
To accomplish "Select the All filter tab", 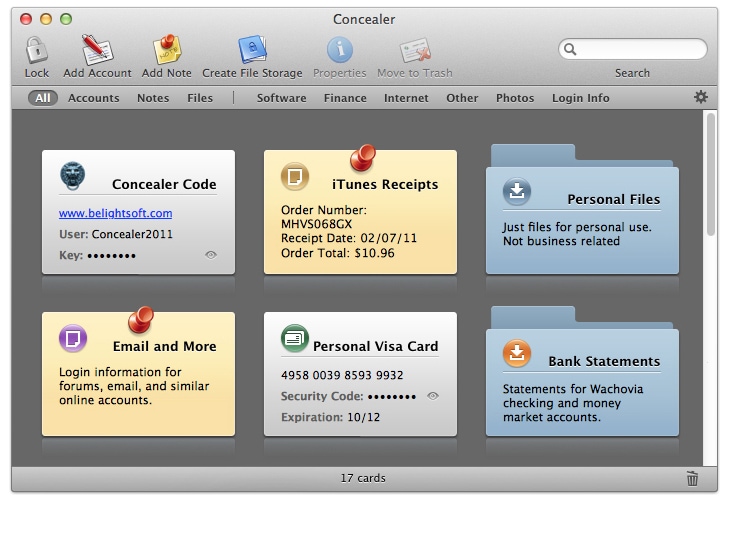I will 42,98.
